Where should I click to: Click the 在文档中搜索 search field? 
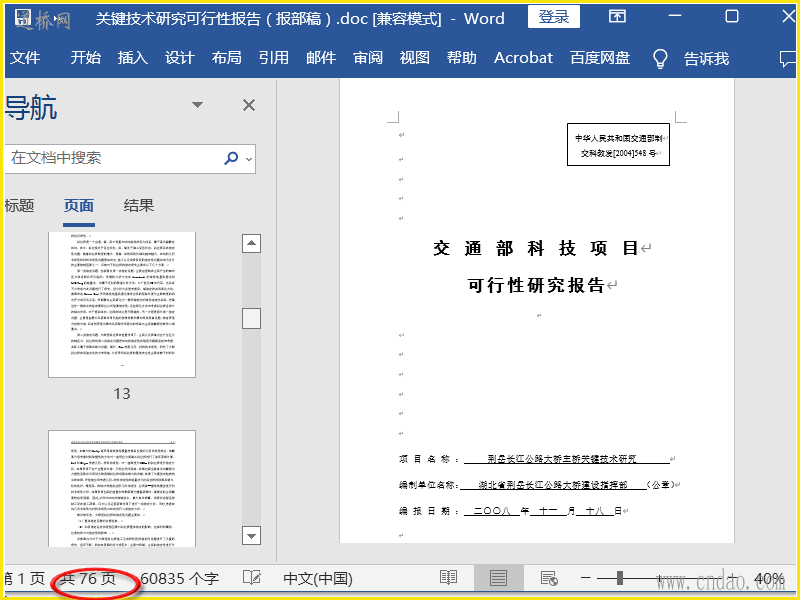tap(130, 159)
